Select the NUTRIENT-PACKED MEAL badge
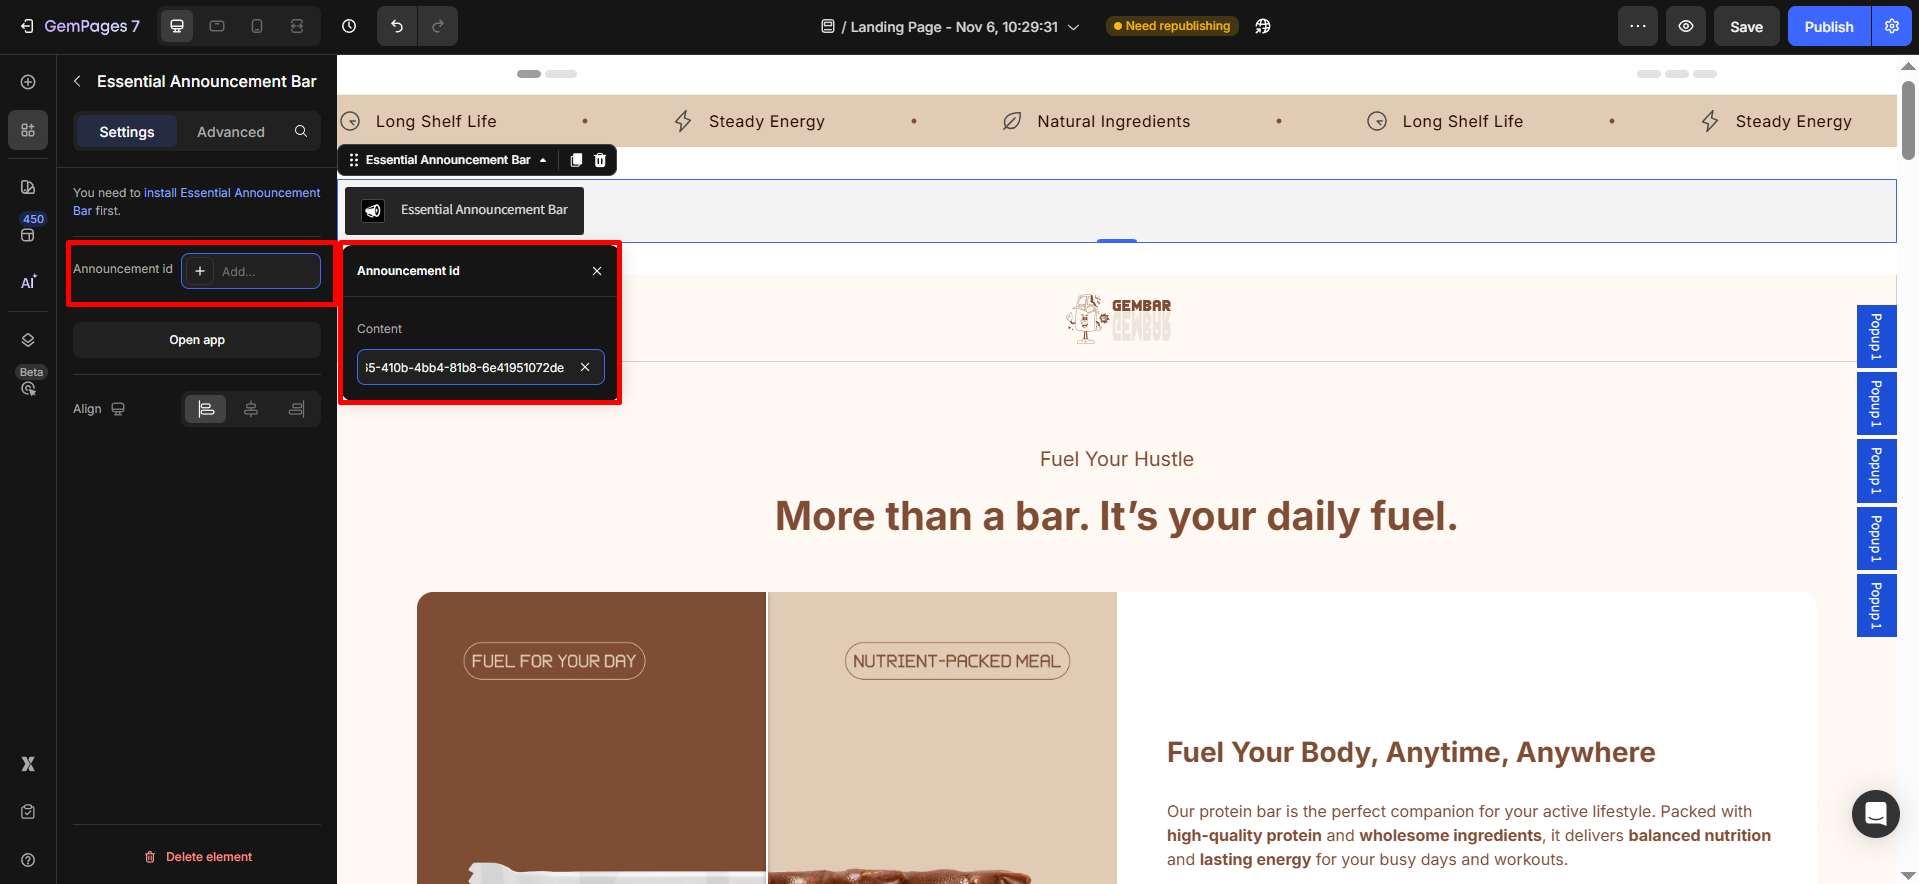1919x884 pixels. 957,661
